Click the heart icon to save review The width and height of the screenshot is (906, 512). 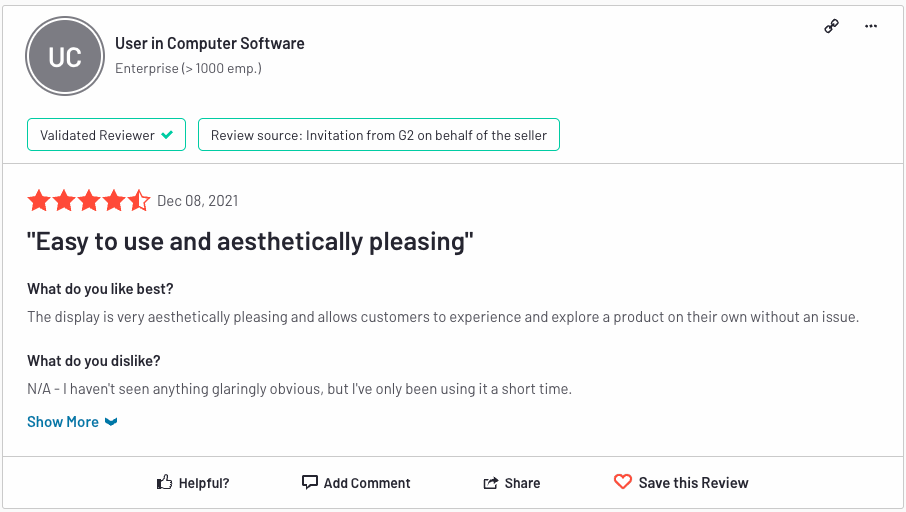(x=623, y=482)
